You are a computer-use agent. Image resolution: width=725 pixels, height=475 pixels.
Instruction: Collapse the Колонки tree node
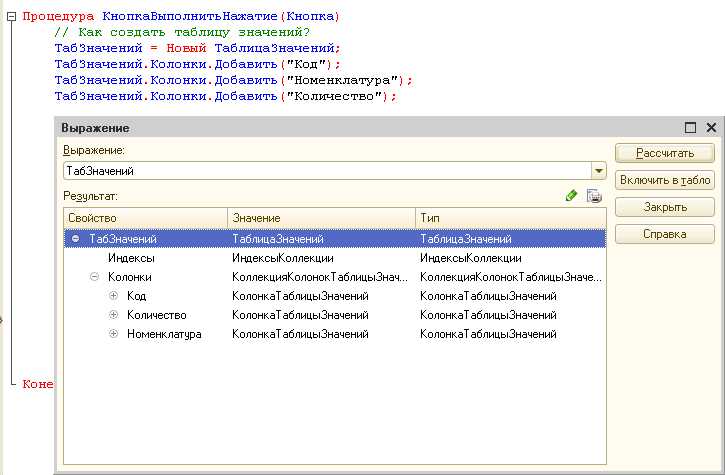pyautogui.click(x=94, y=277)
